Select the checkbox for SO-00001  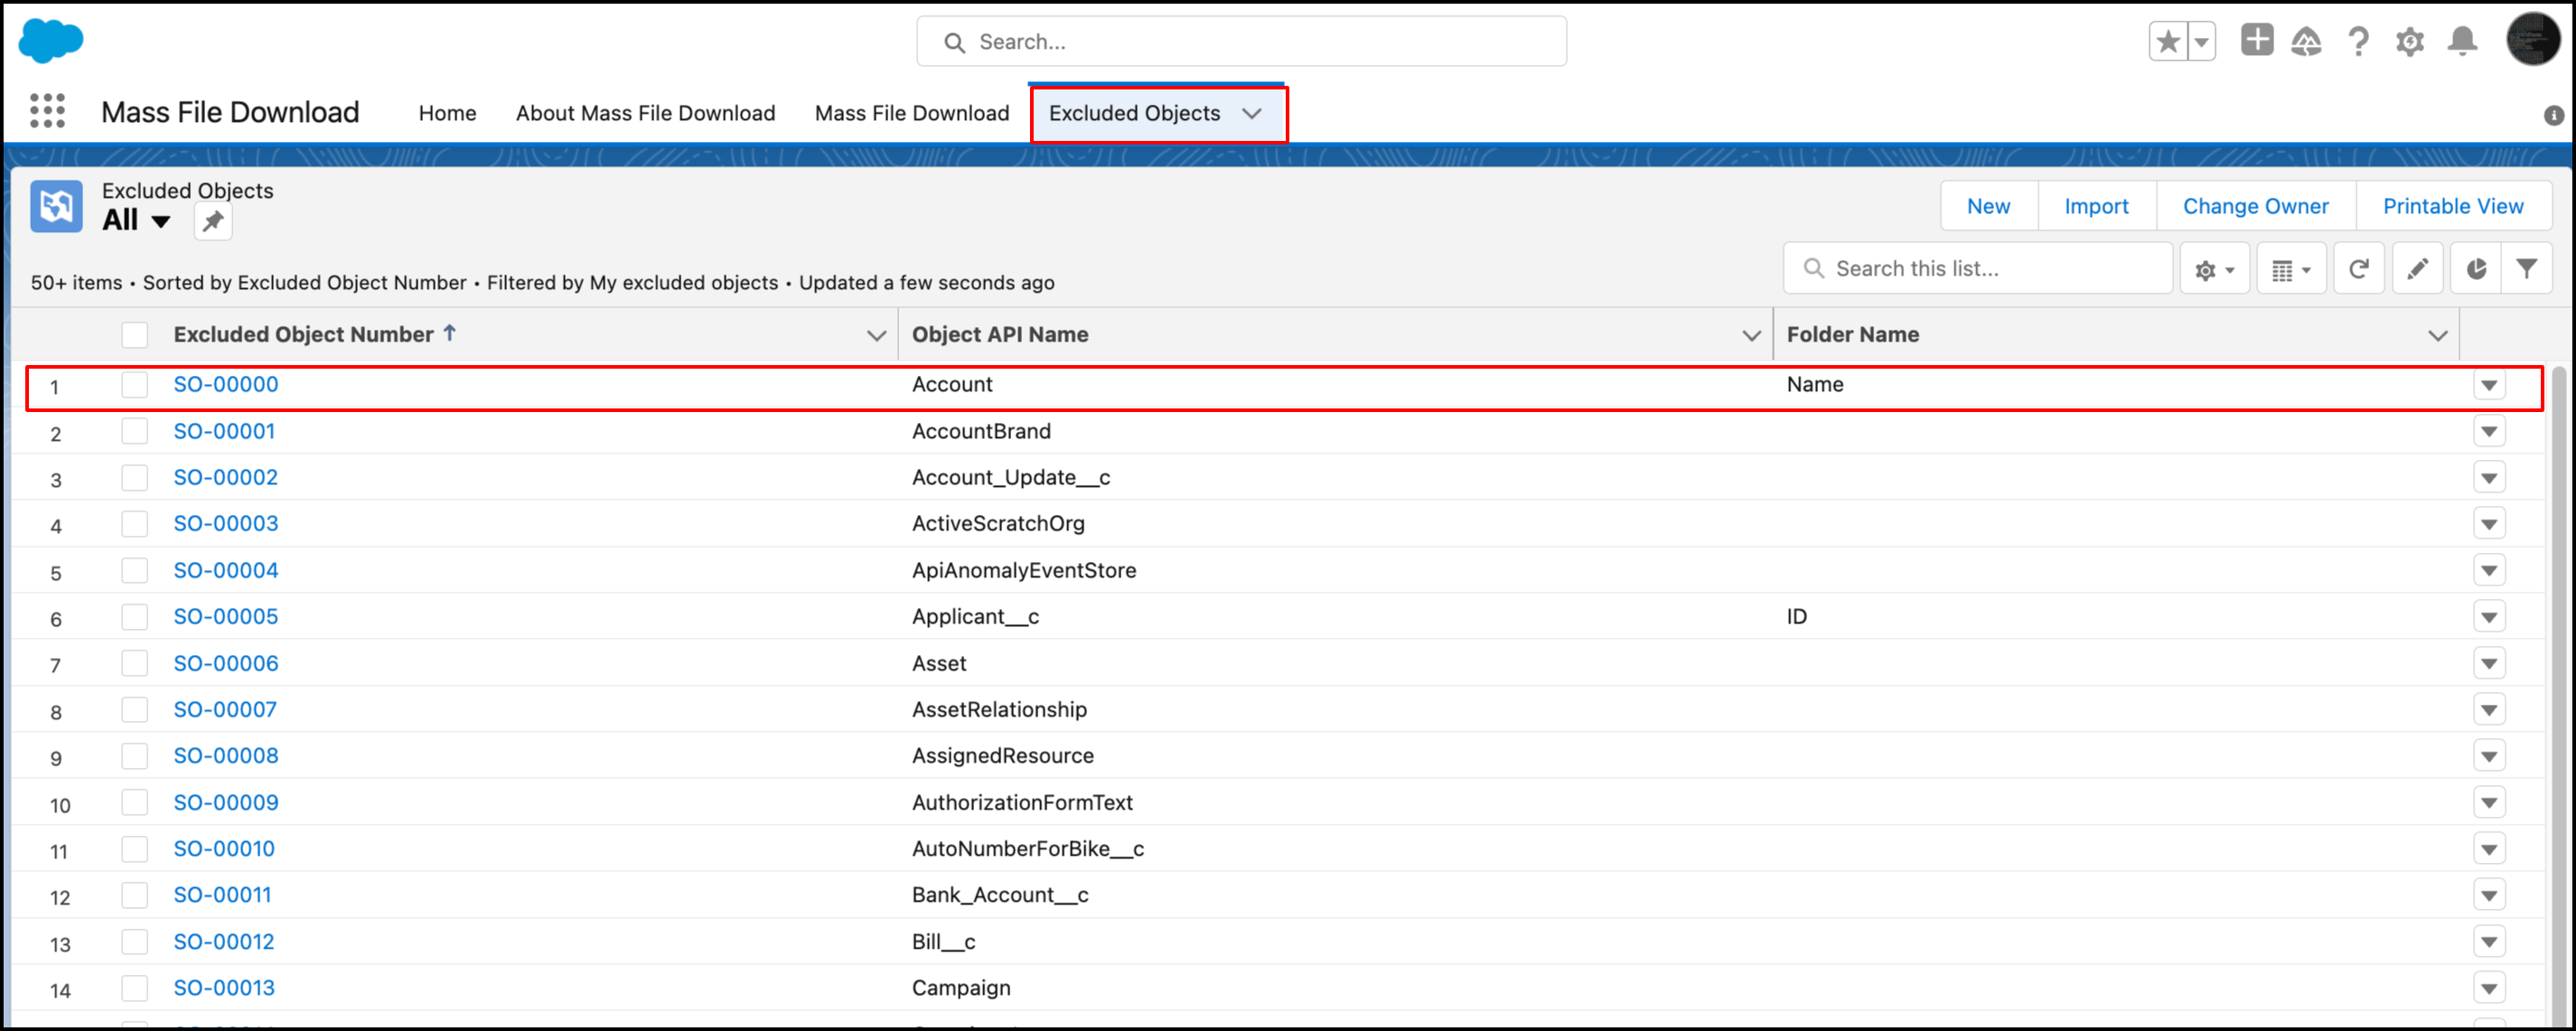[x=134, y=432]
